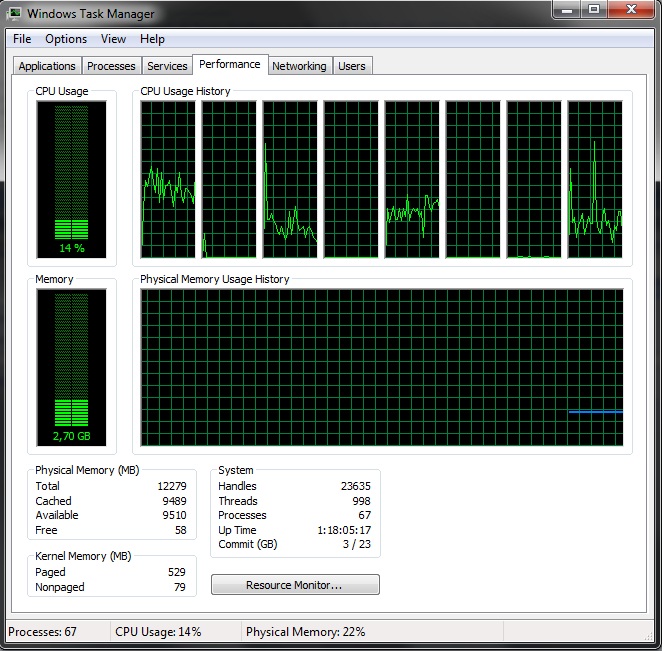Click the Available memory value 9510
The width and height of the screenshot is (664, 651).
(x=174, y=515)
